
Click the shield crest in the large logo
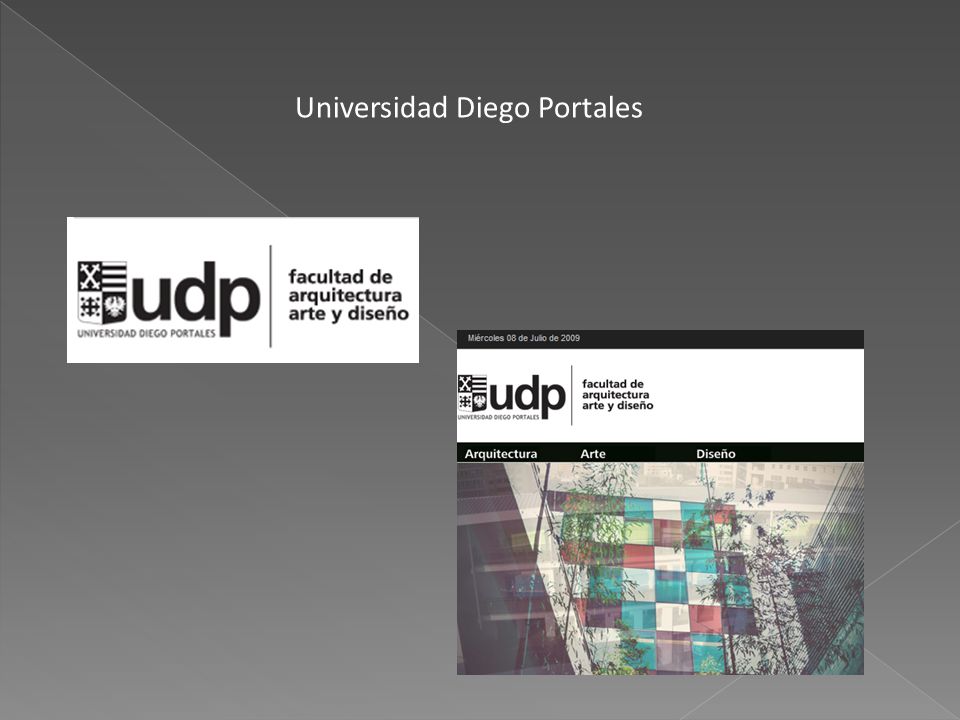102,293
